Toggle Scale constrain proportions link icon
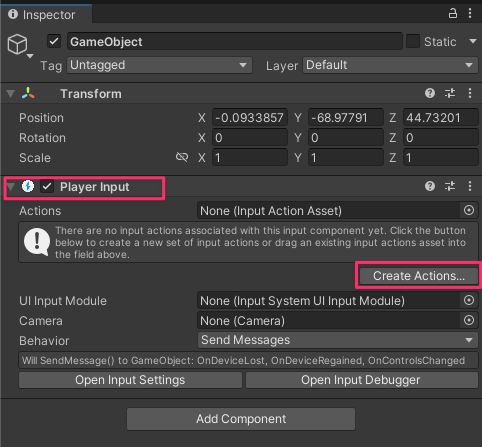482x447 pixels. click(182, 157)
